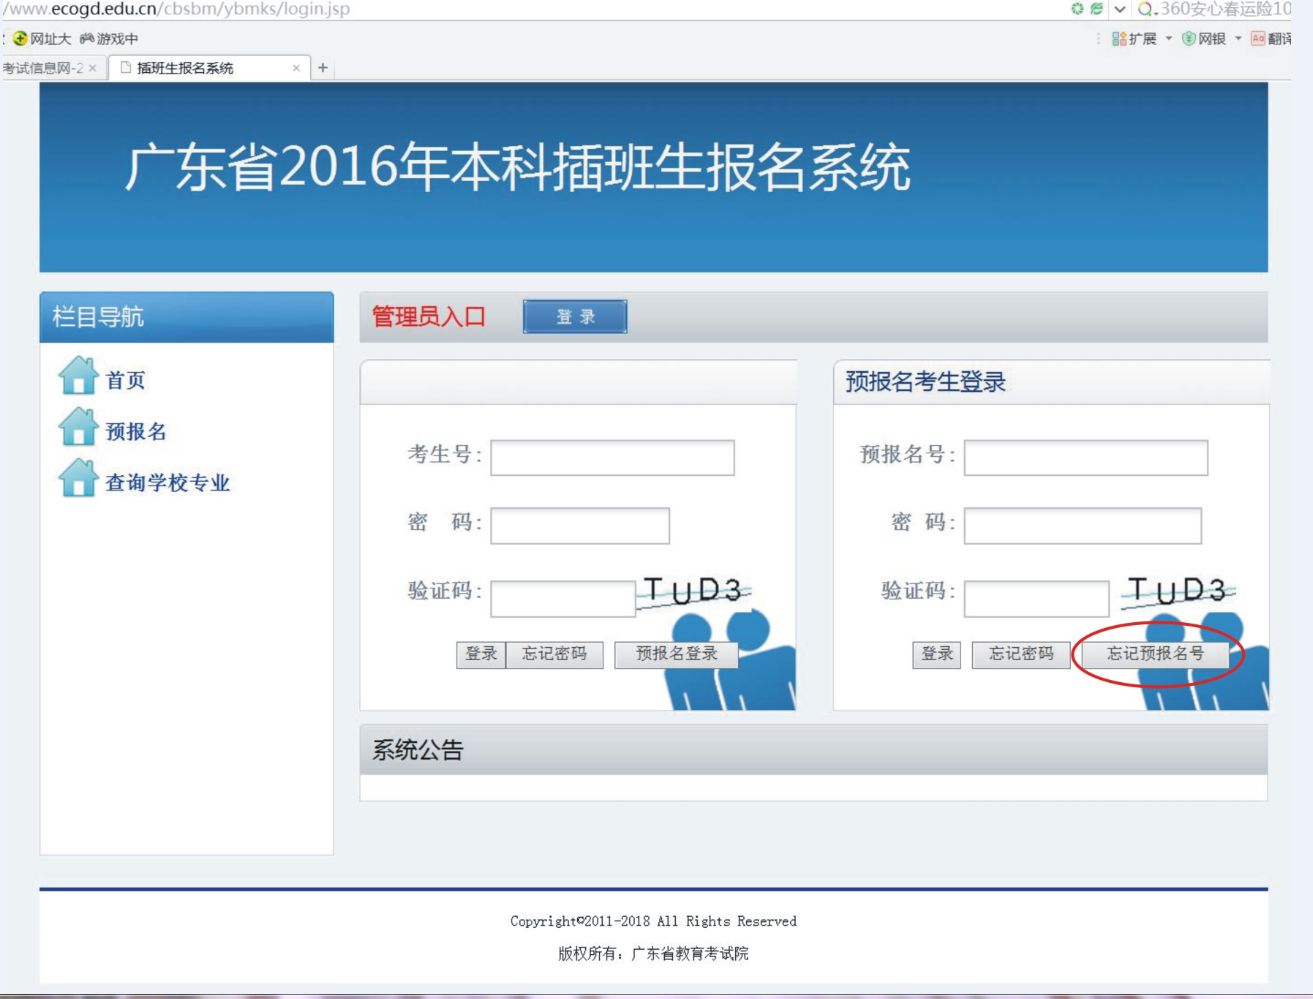Expand the 扩展 dropdown arrow

point(1168,39)
